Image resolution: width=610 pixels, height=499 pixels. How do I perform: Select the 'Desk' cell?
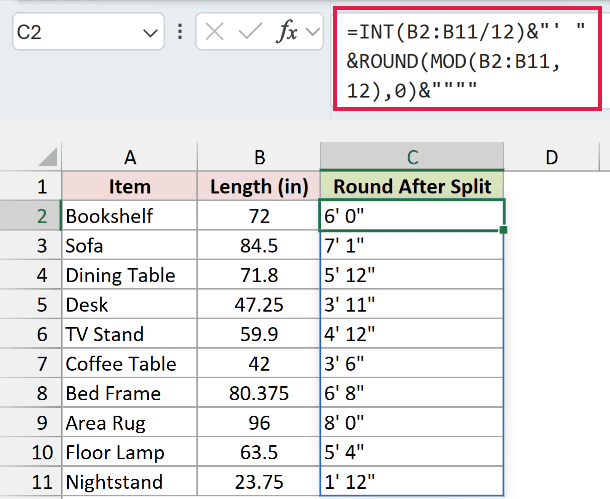click(x=130, y=305)
